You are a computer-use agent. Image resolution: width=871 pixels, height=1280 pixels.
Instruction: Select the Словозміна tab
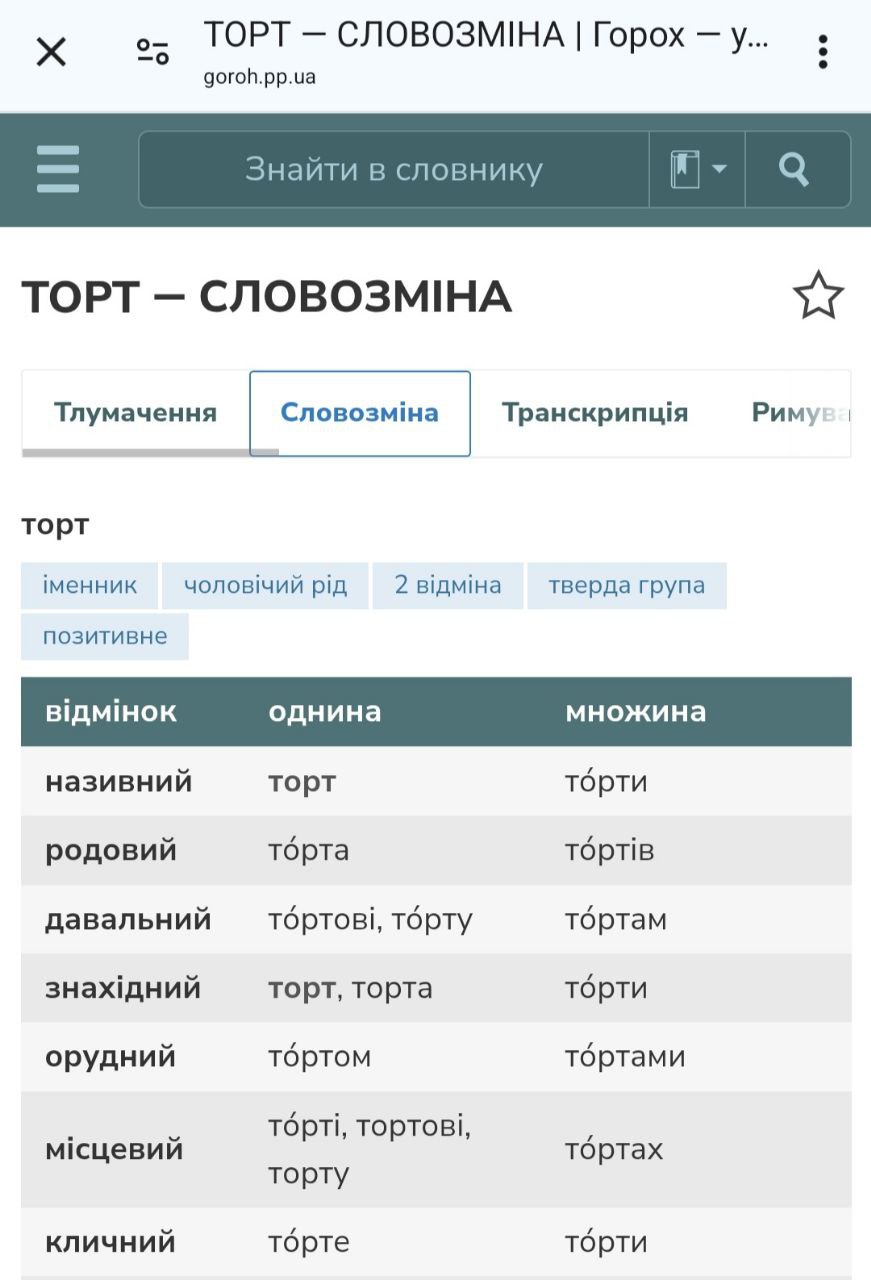[x=360, y=413]
